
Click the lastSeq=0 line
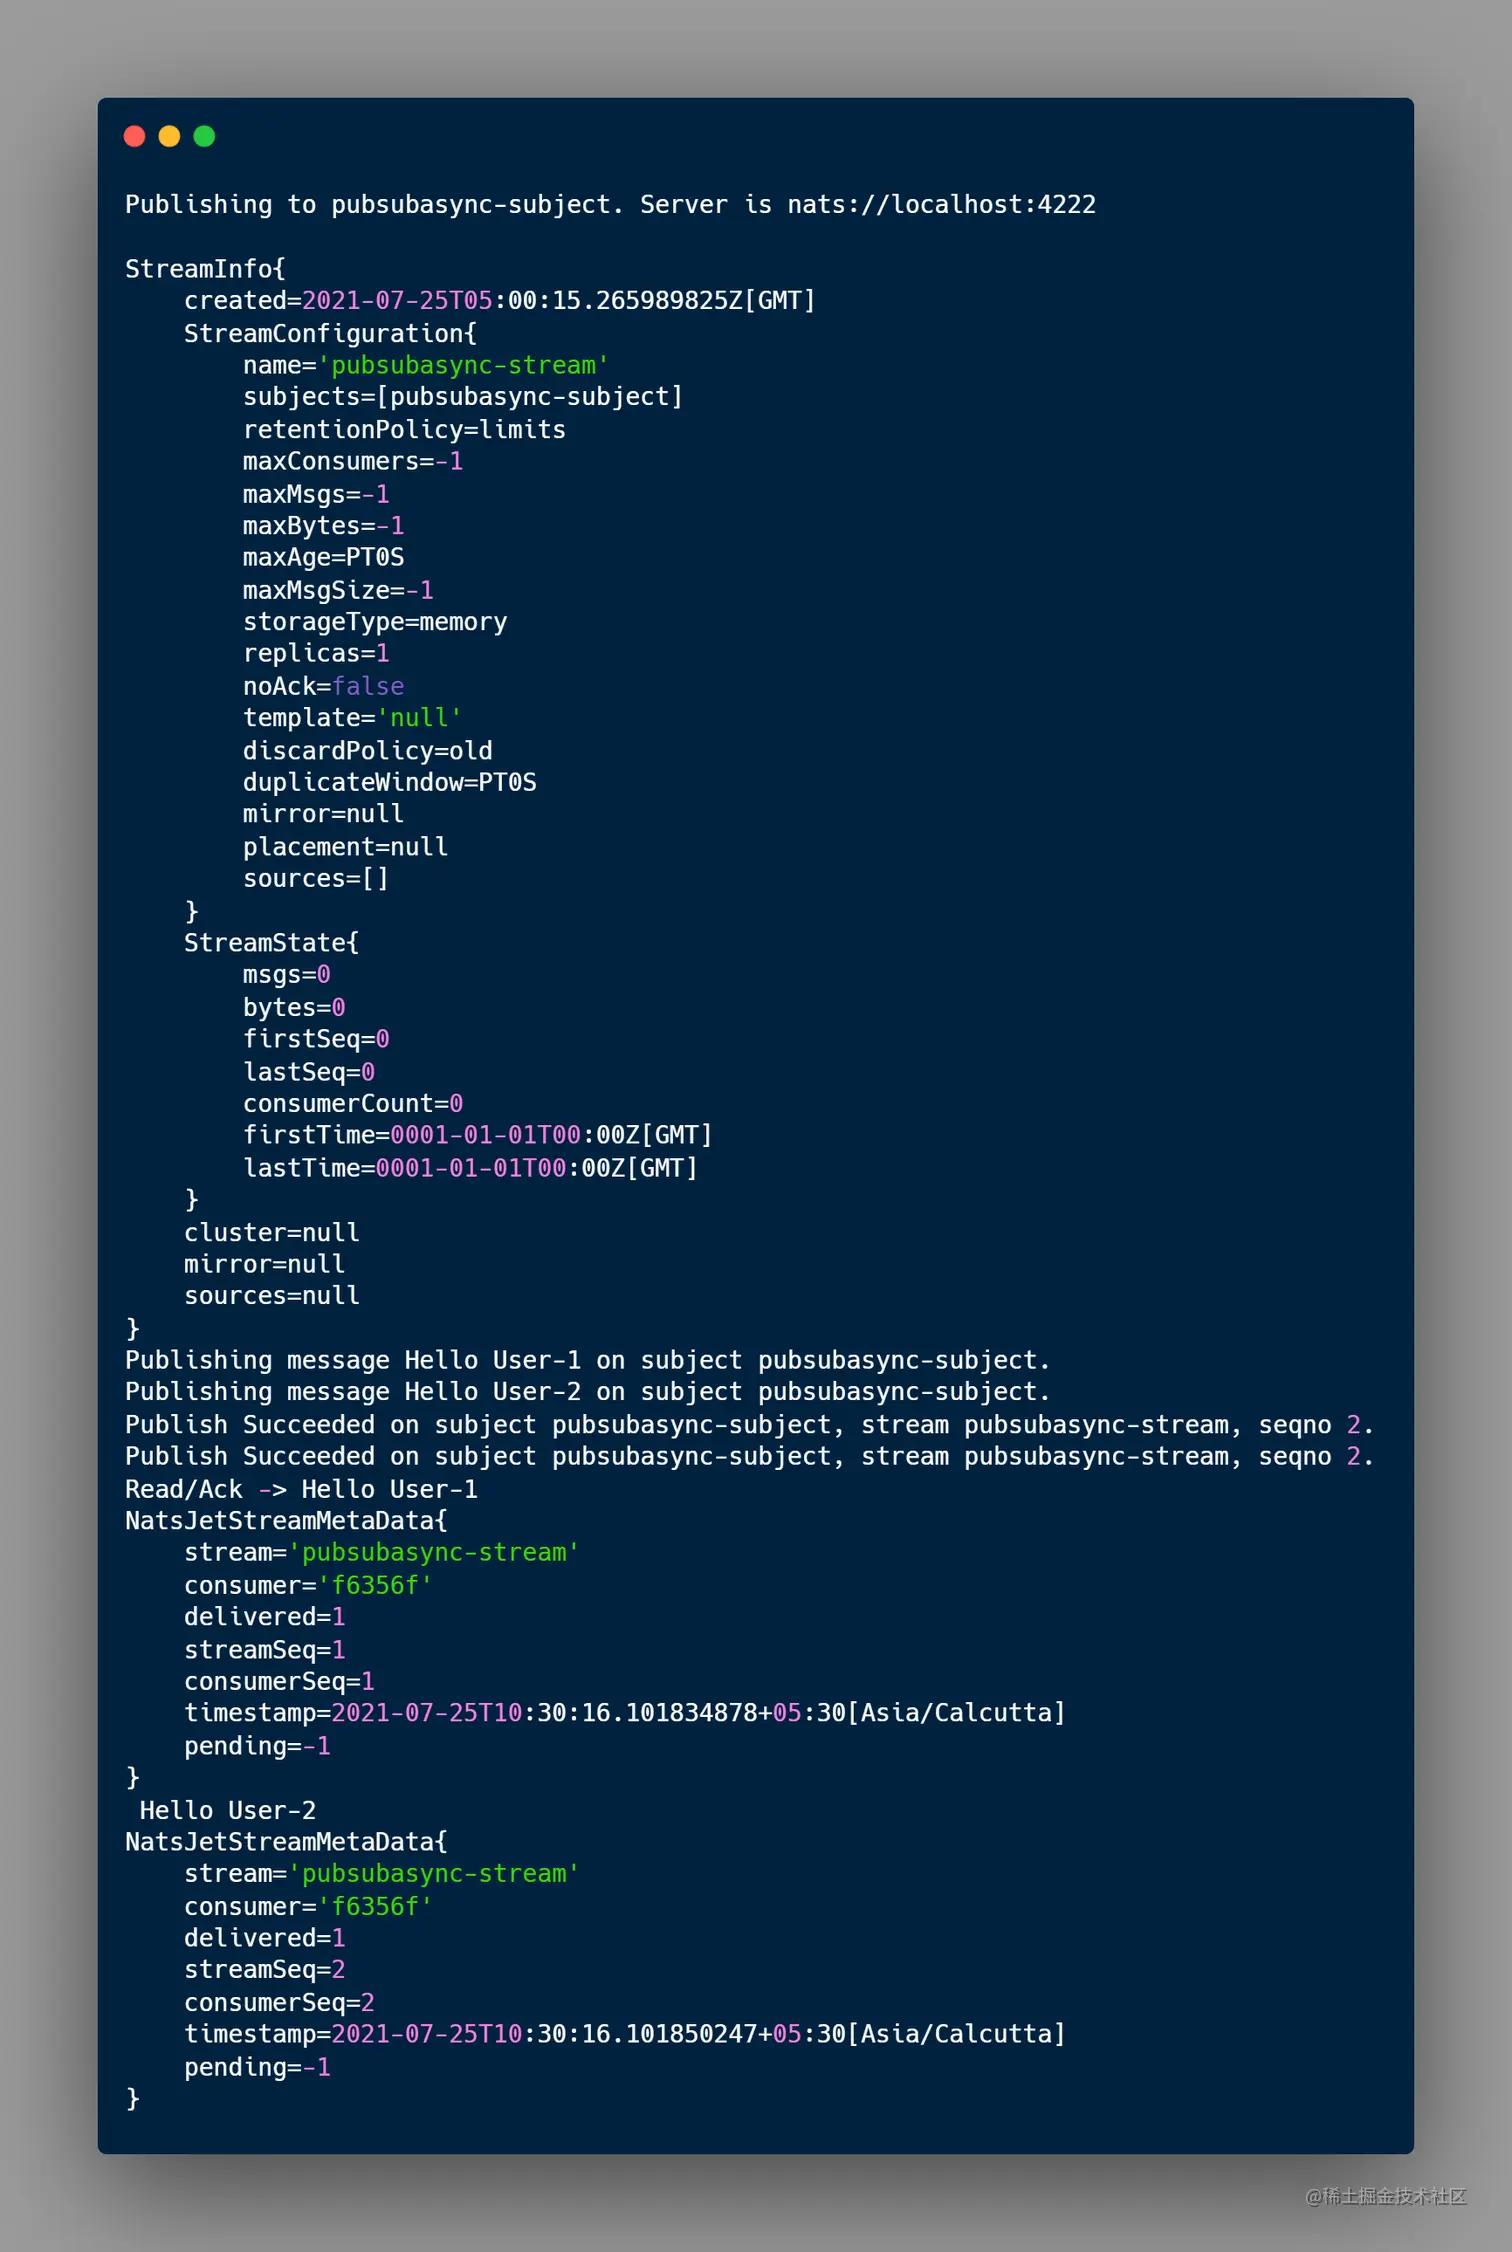(x=309, y=1072)
